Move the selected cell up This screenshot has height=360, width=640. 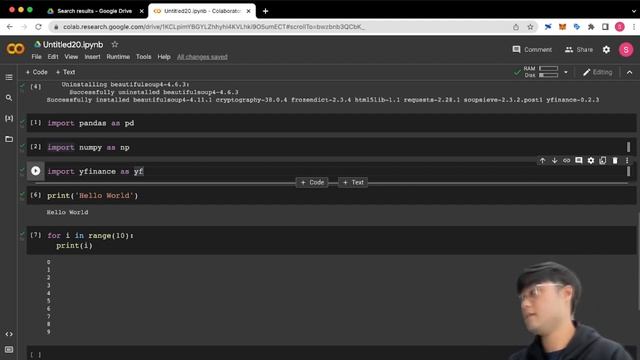(x=542, y=160)
